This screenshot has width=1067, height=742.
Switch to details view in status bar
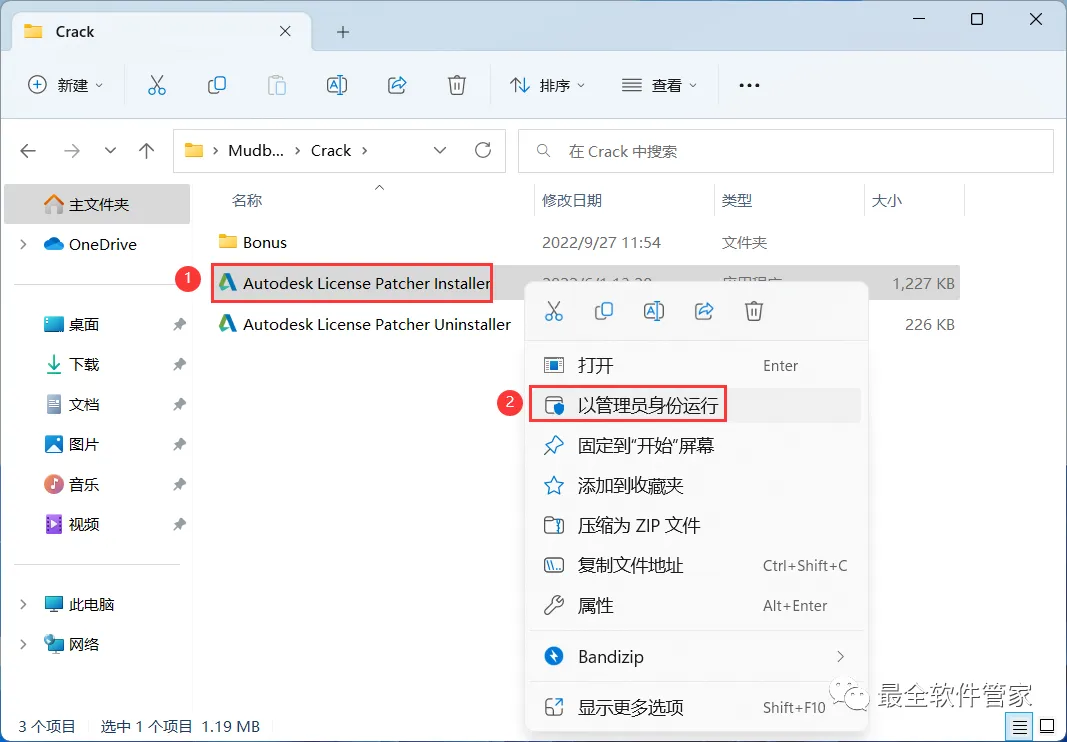1019,727
